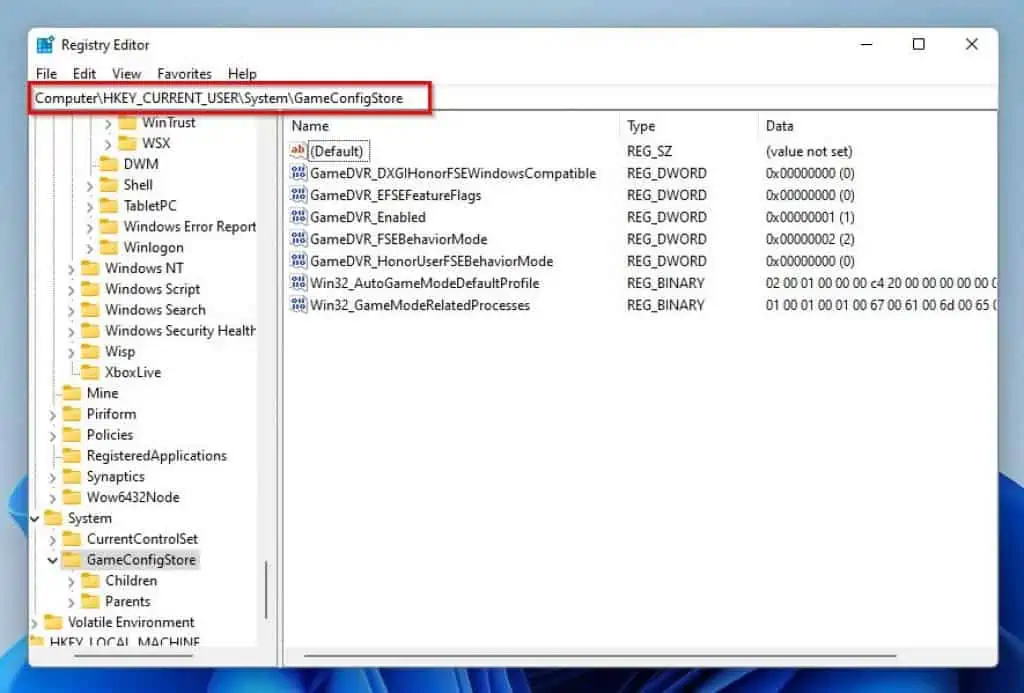
Task: Click the ab string icon beside (Default)
Action: coord(298,151)
